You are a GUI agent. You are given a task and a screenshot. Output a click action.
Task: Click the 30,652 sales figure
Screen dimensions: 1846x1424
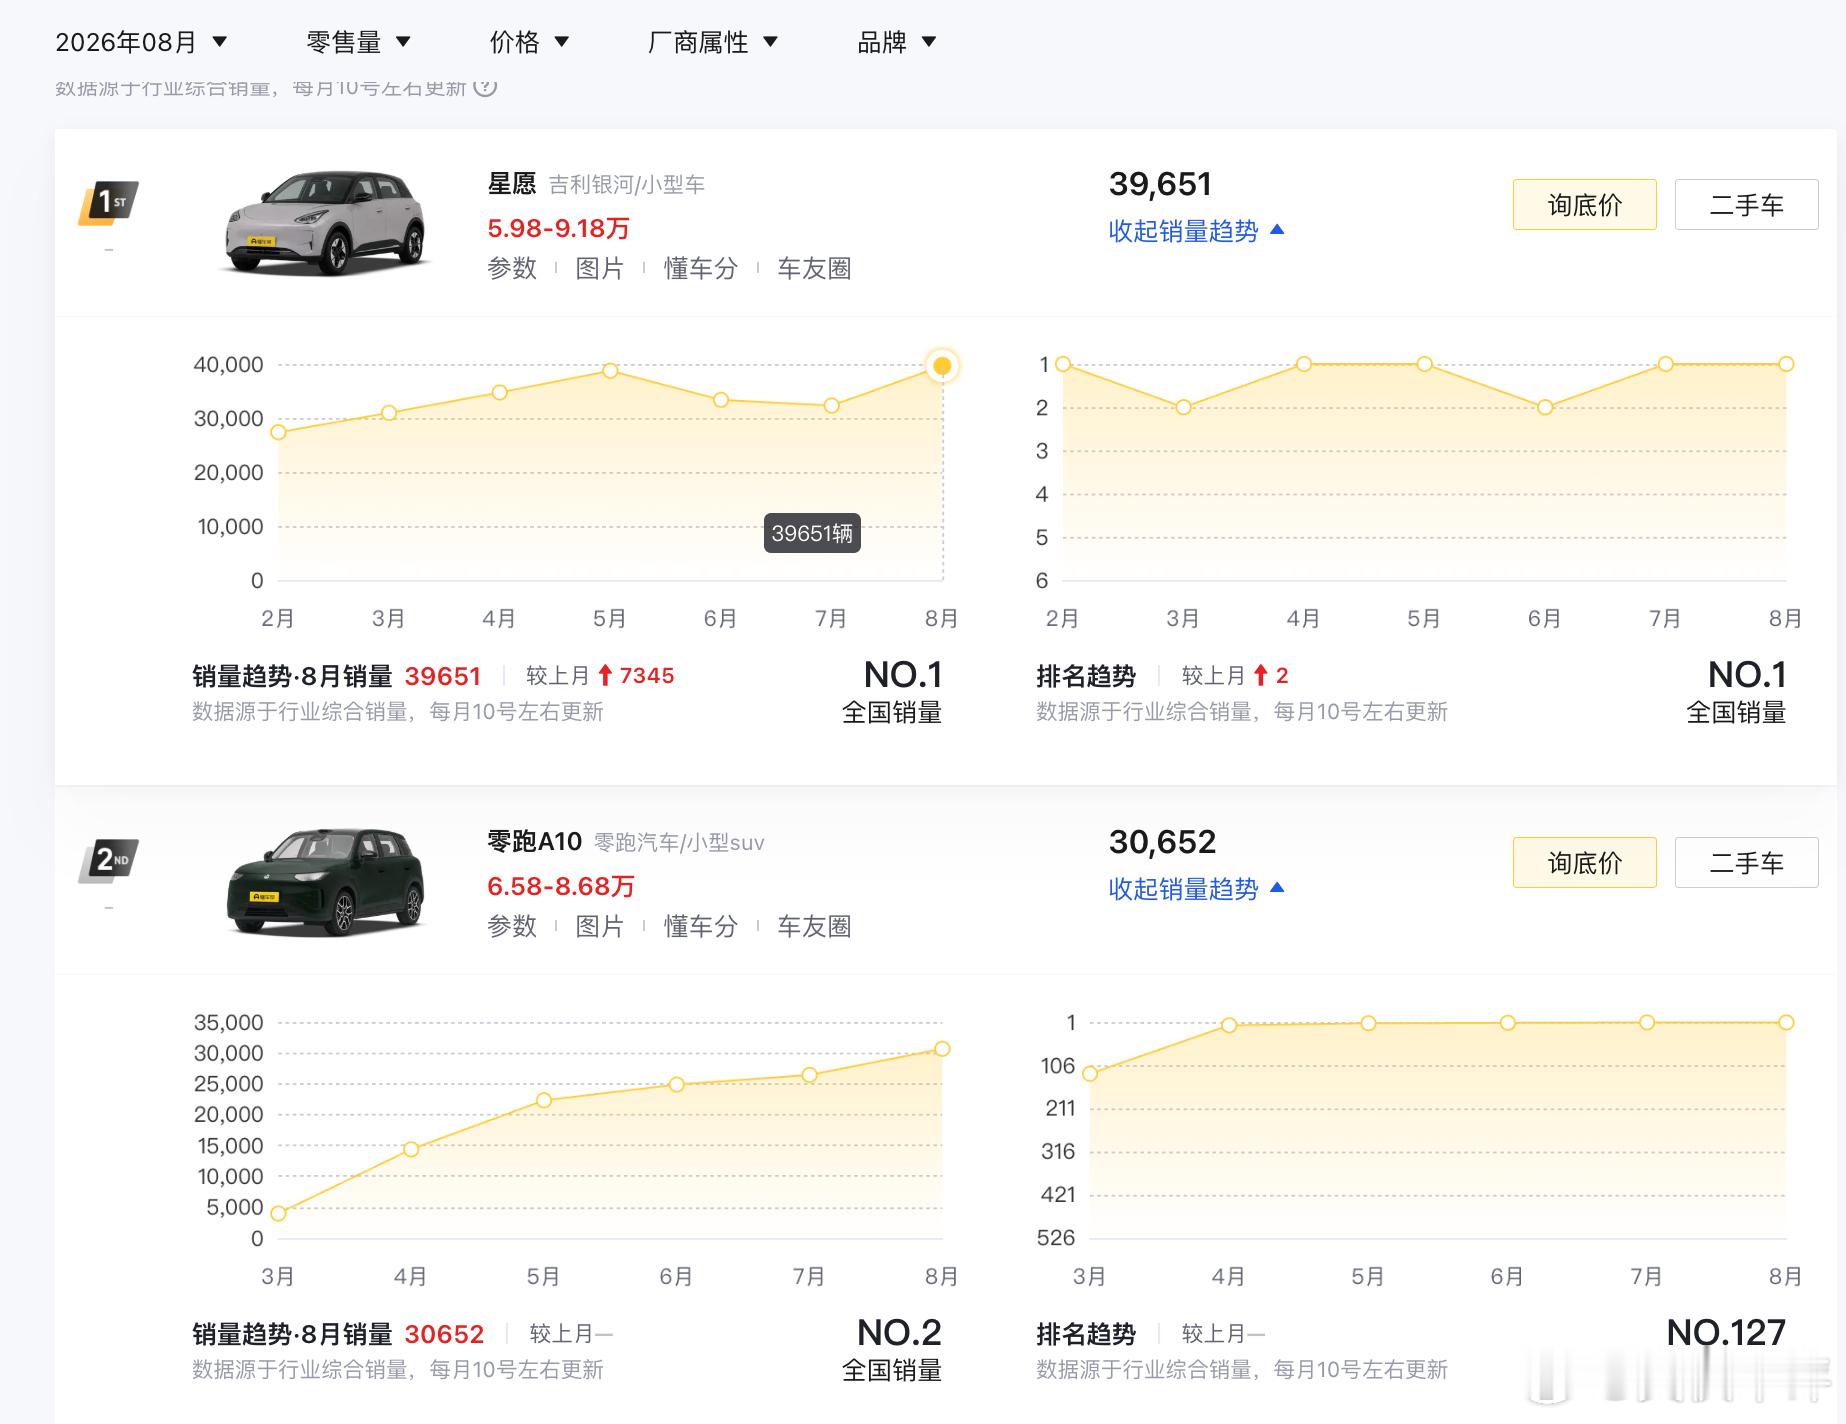pos(1162,842)
